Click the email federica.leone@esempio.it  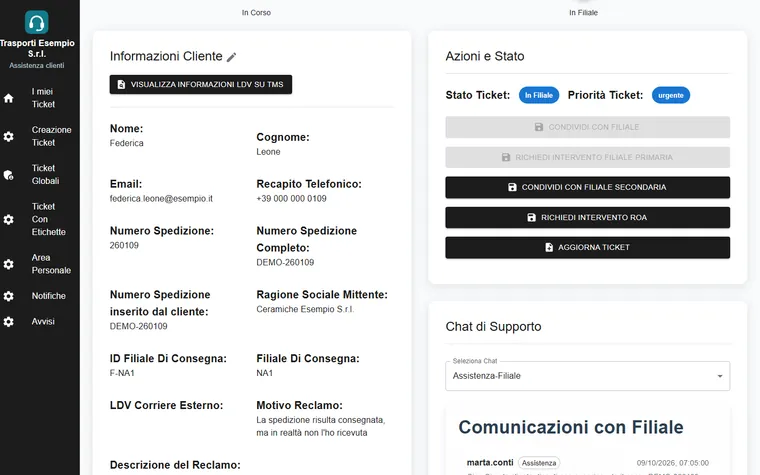coord(161,199)
